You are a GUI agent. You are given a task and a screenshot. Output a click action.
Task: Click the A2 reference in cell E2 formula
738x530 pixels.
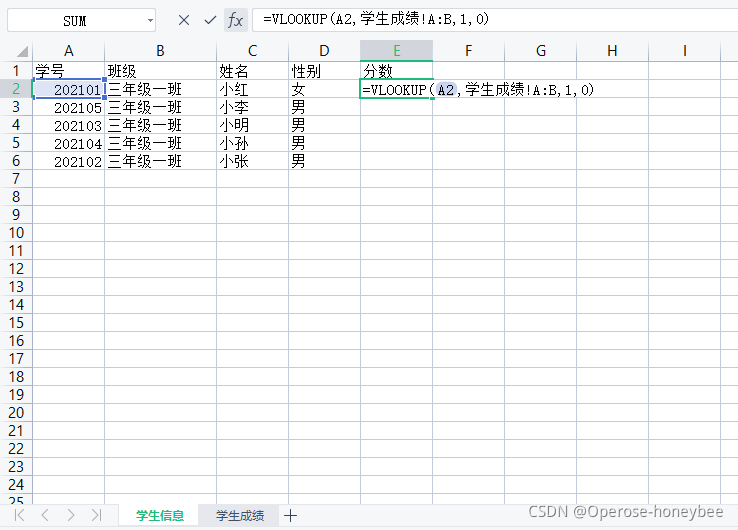446,89
